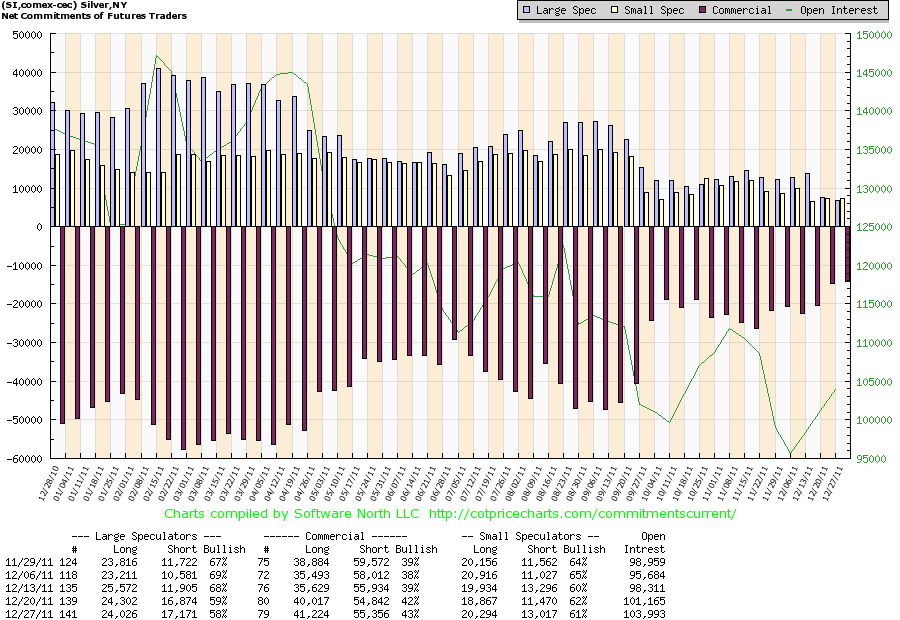
Task: Select the 12/13/11 table row date
Action: coord(29,588)
